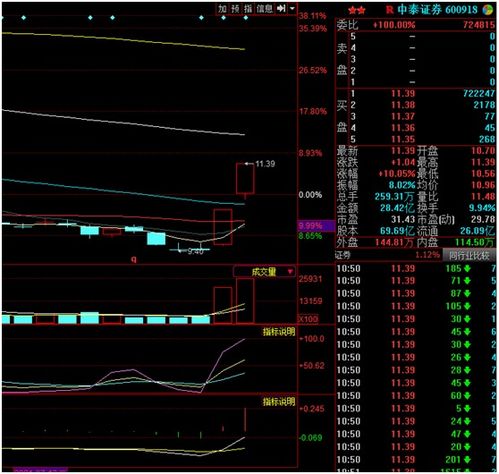Screen dimensions: 499x474
Task: Click the red R margin-trading icon
Action: click(x=390, y=10)
